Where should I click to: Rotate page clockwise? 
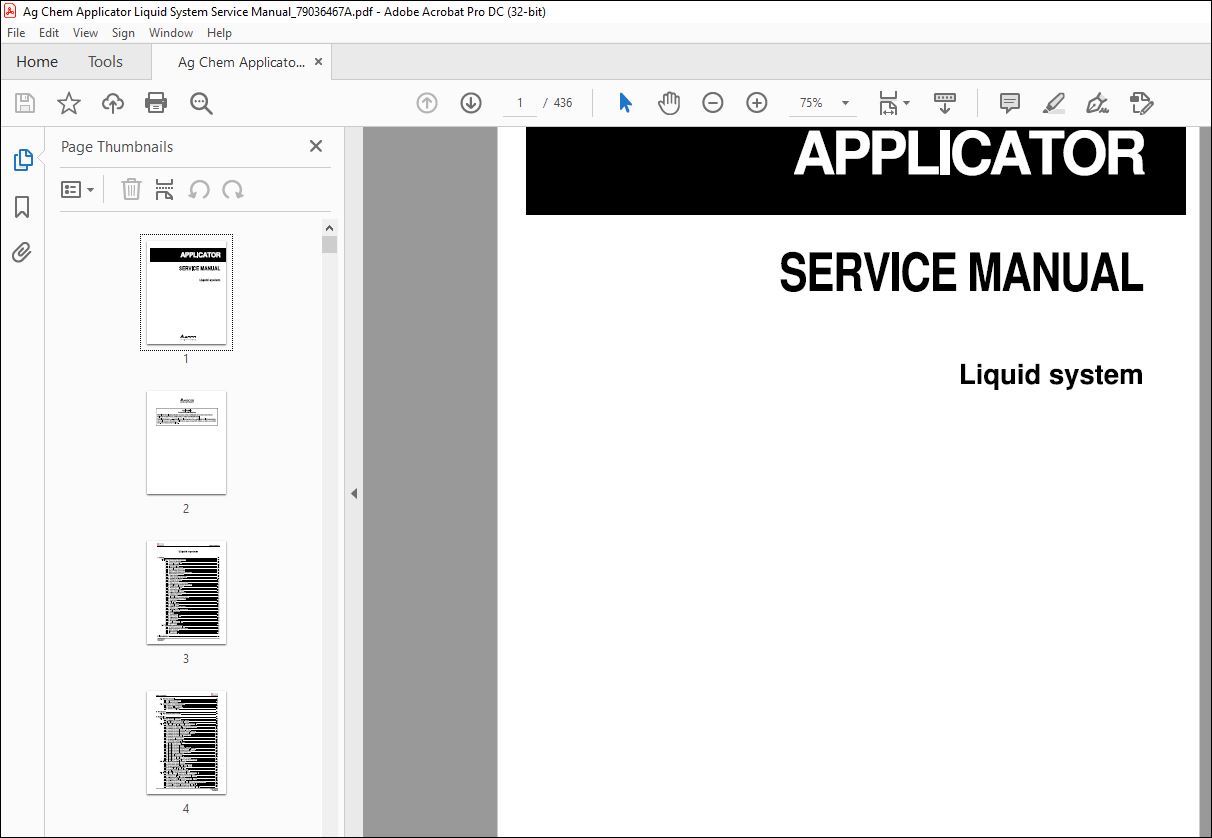click(233, 190)
